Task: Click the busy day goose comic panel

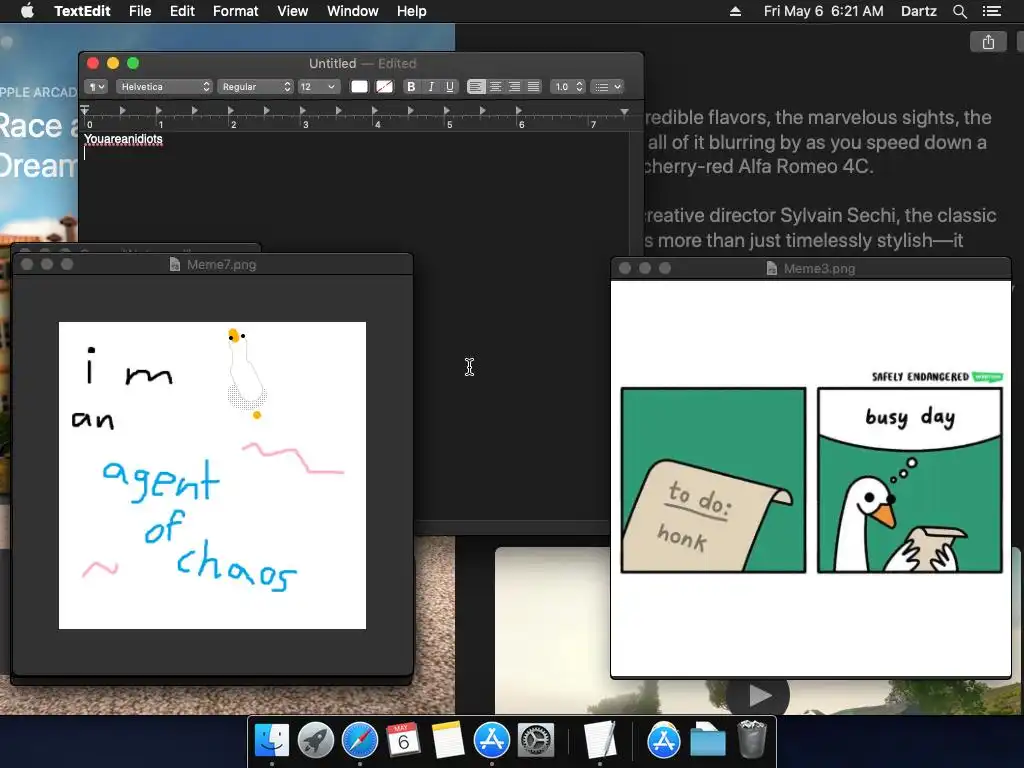Action: click(x=910, y=481)
